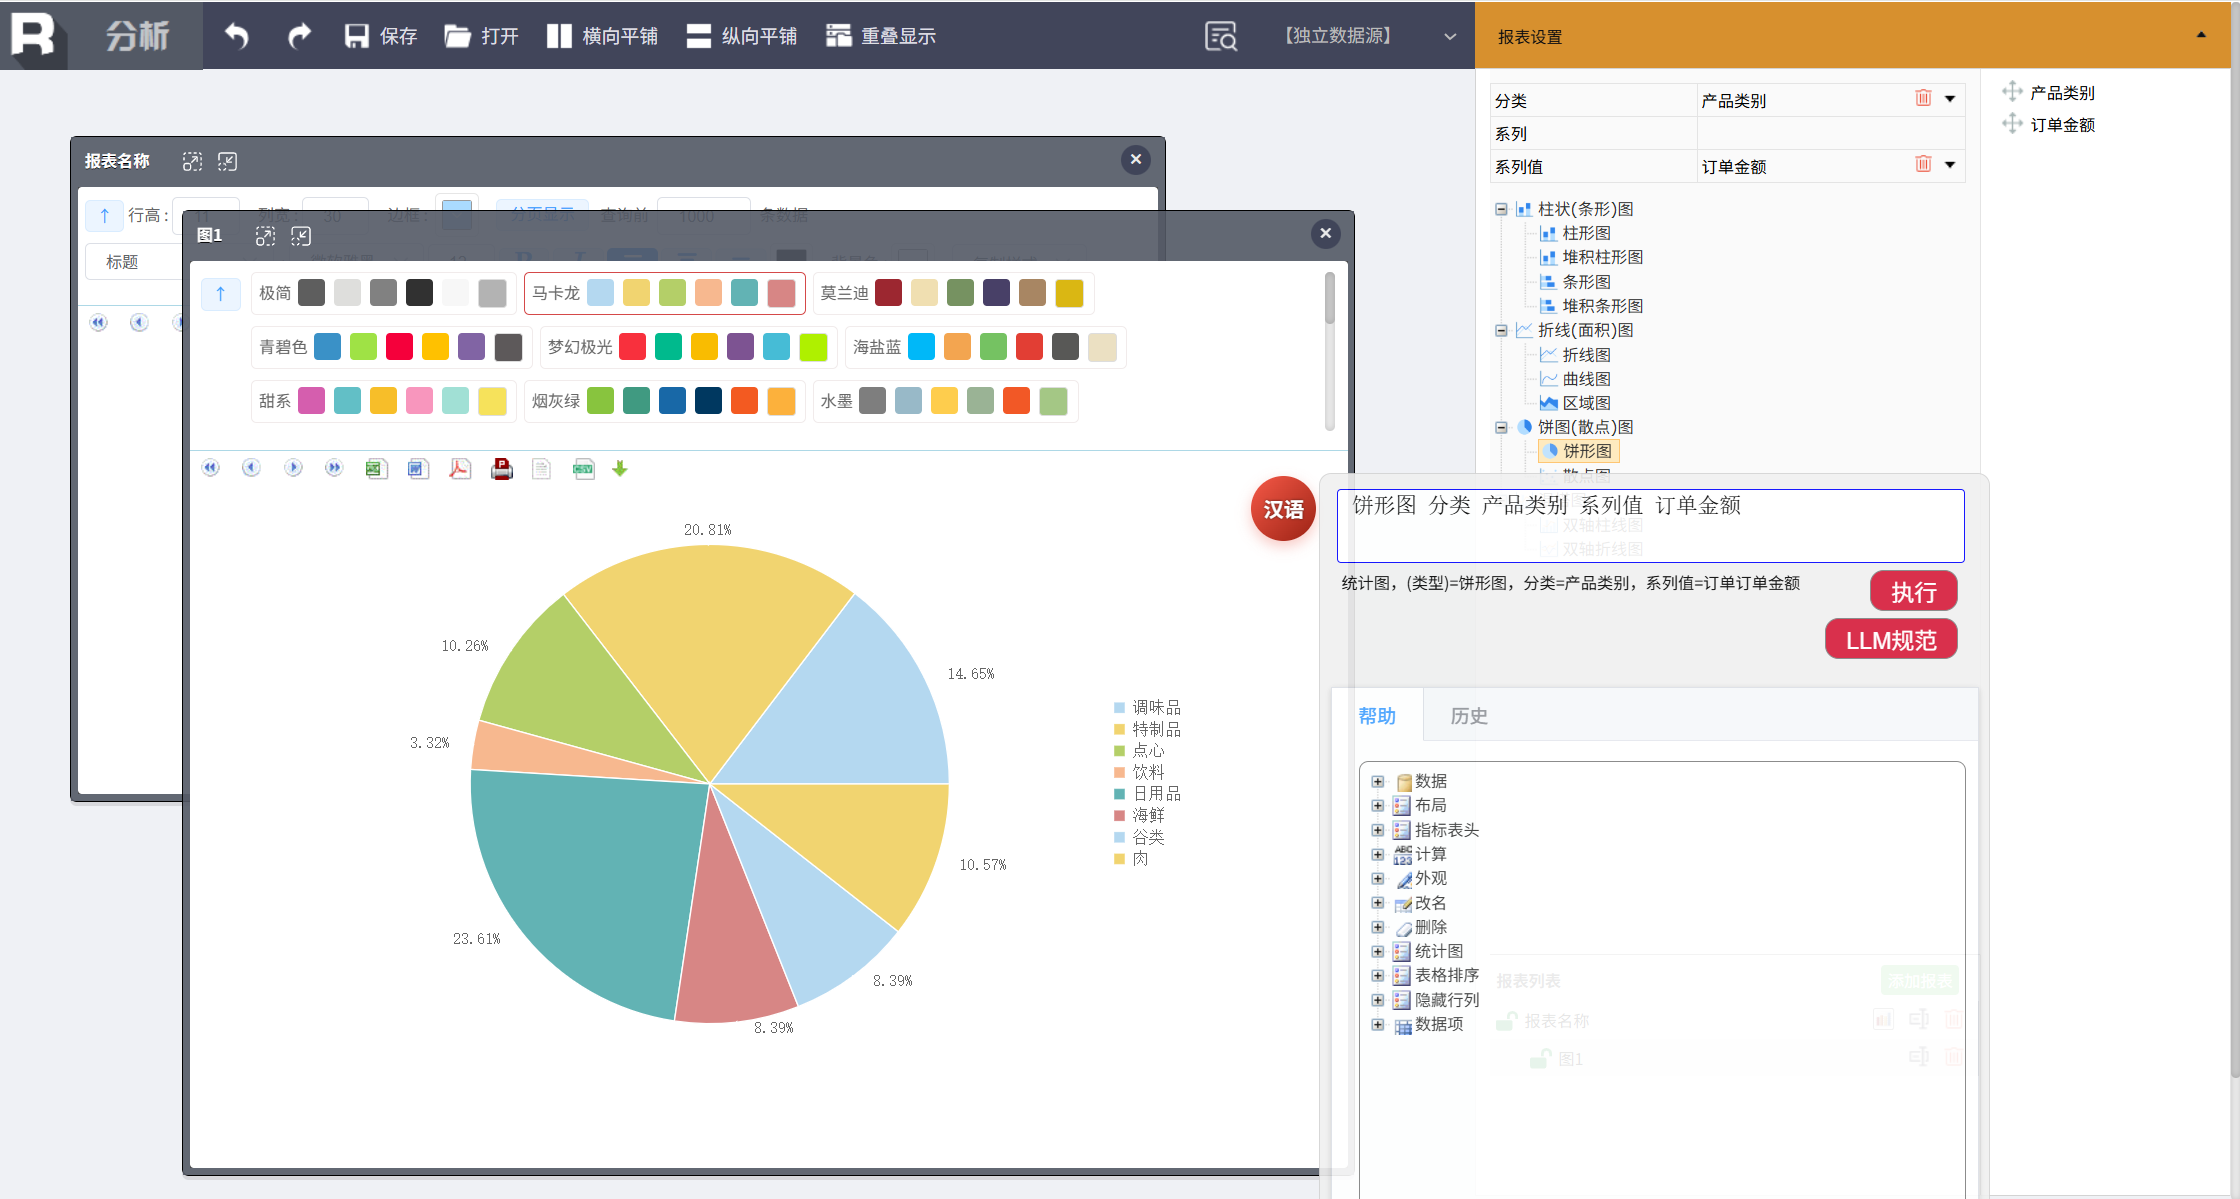Viewport: 2240px width, 1199px height.
Task: Export chart as PDF
Action: tap(460, 469)
